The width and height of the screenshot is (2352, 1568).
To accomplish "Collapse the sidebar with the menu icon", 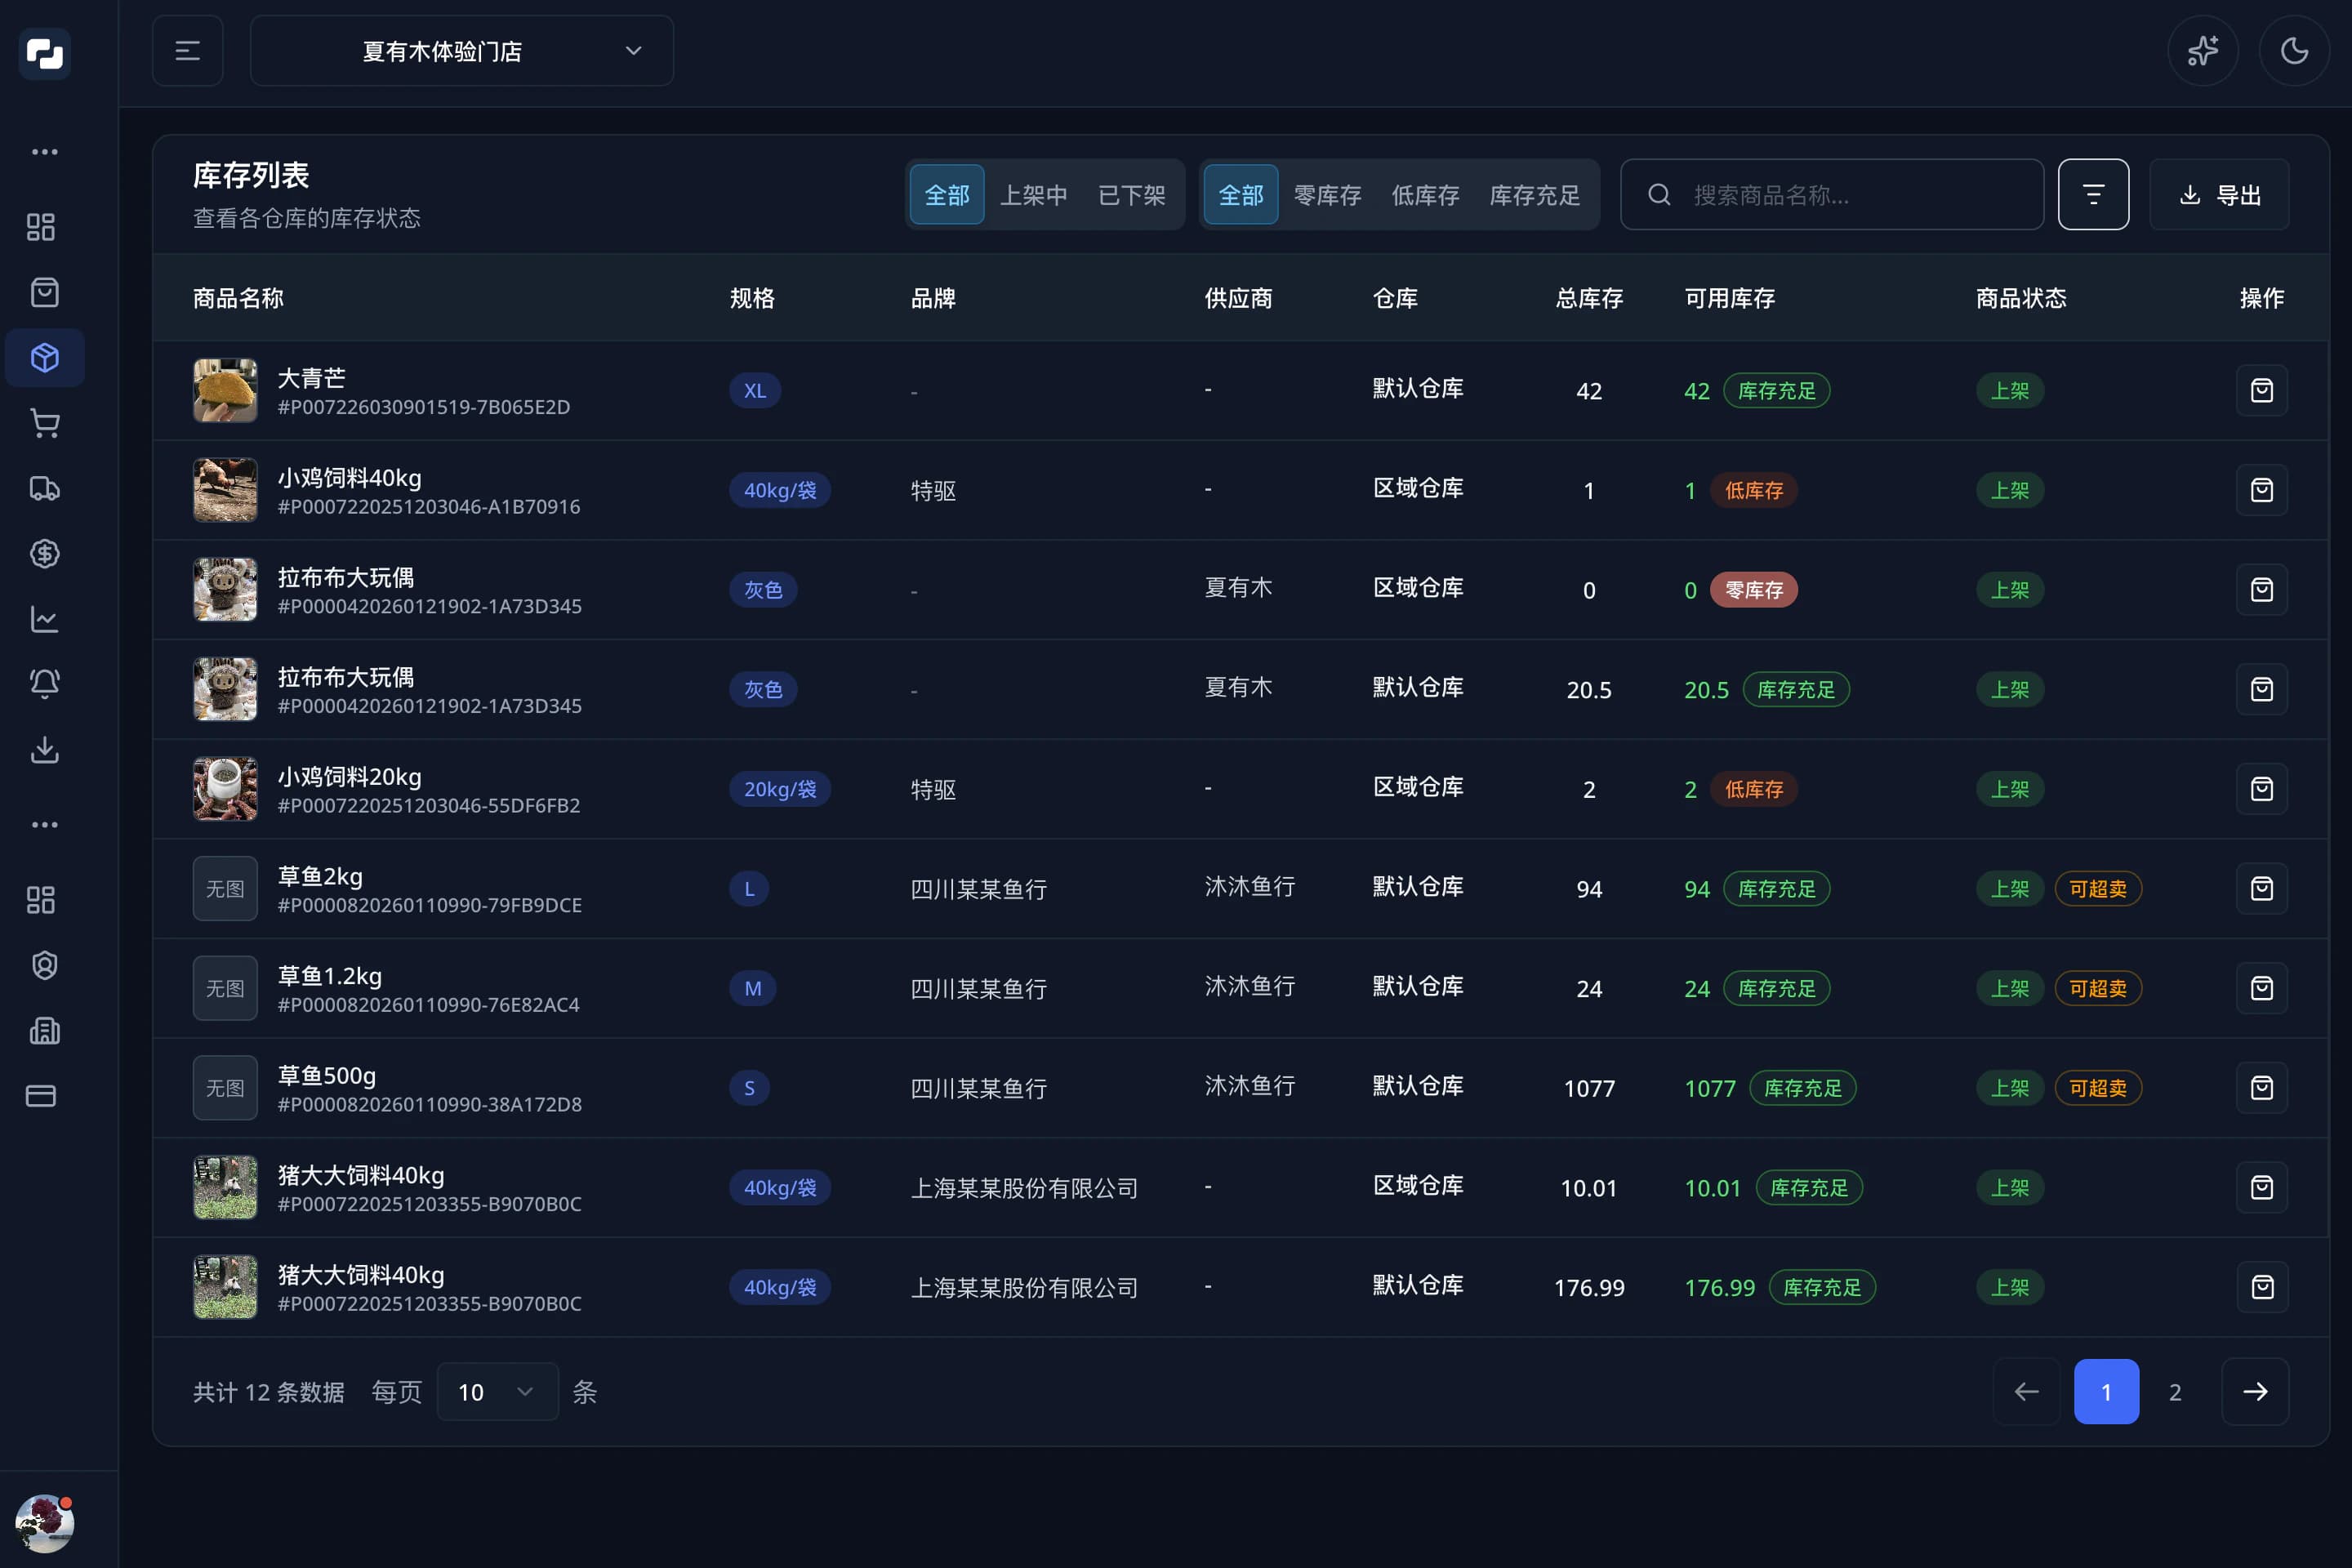I will pos(187,51).
